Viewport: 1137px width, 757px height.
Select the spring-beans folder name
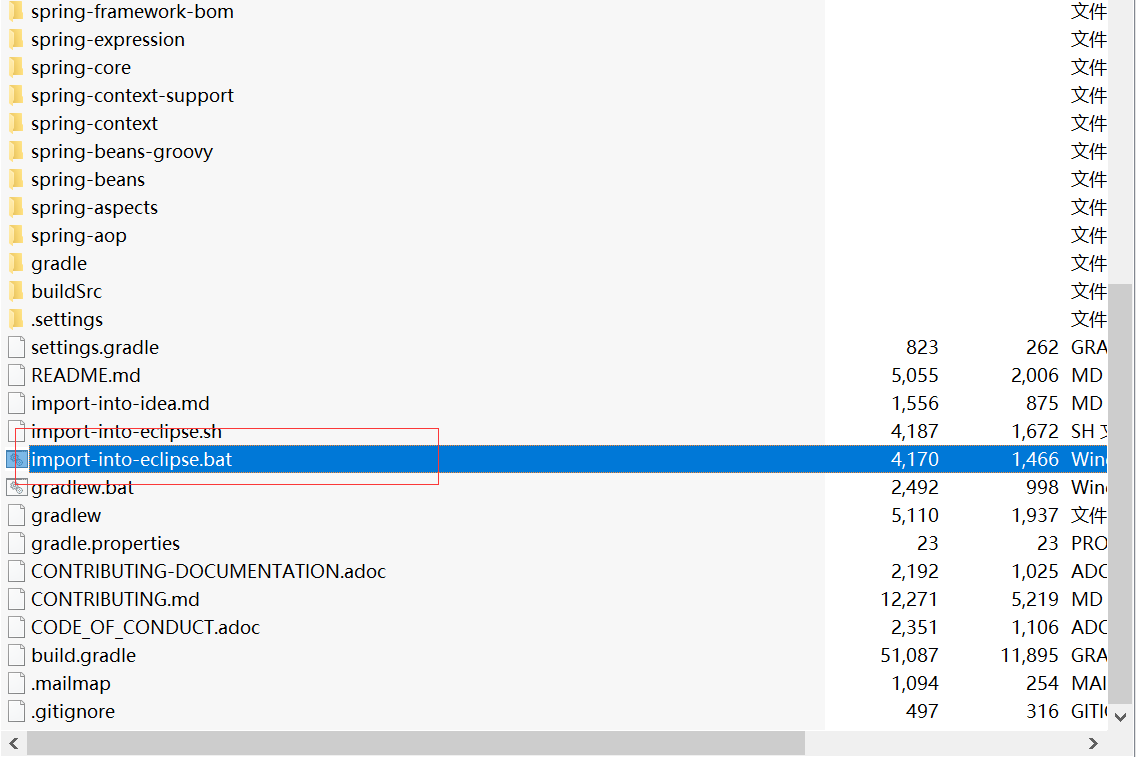pos(88,180)
